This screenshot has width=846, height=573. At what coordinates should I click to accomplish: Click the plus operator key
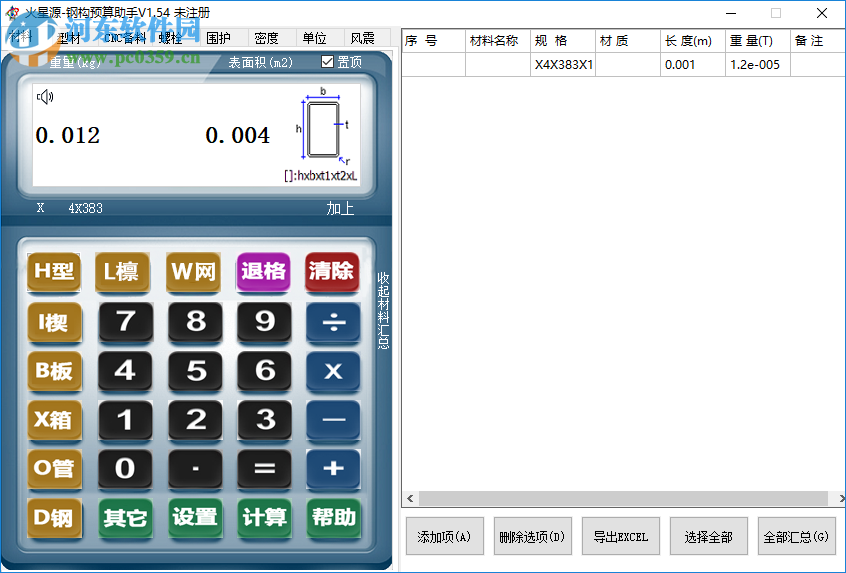coord(333,468)
